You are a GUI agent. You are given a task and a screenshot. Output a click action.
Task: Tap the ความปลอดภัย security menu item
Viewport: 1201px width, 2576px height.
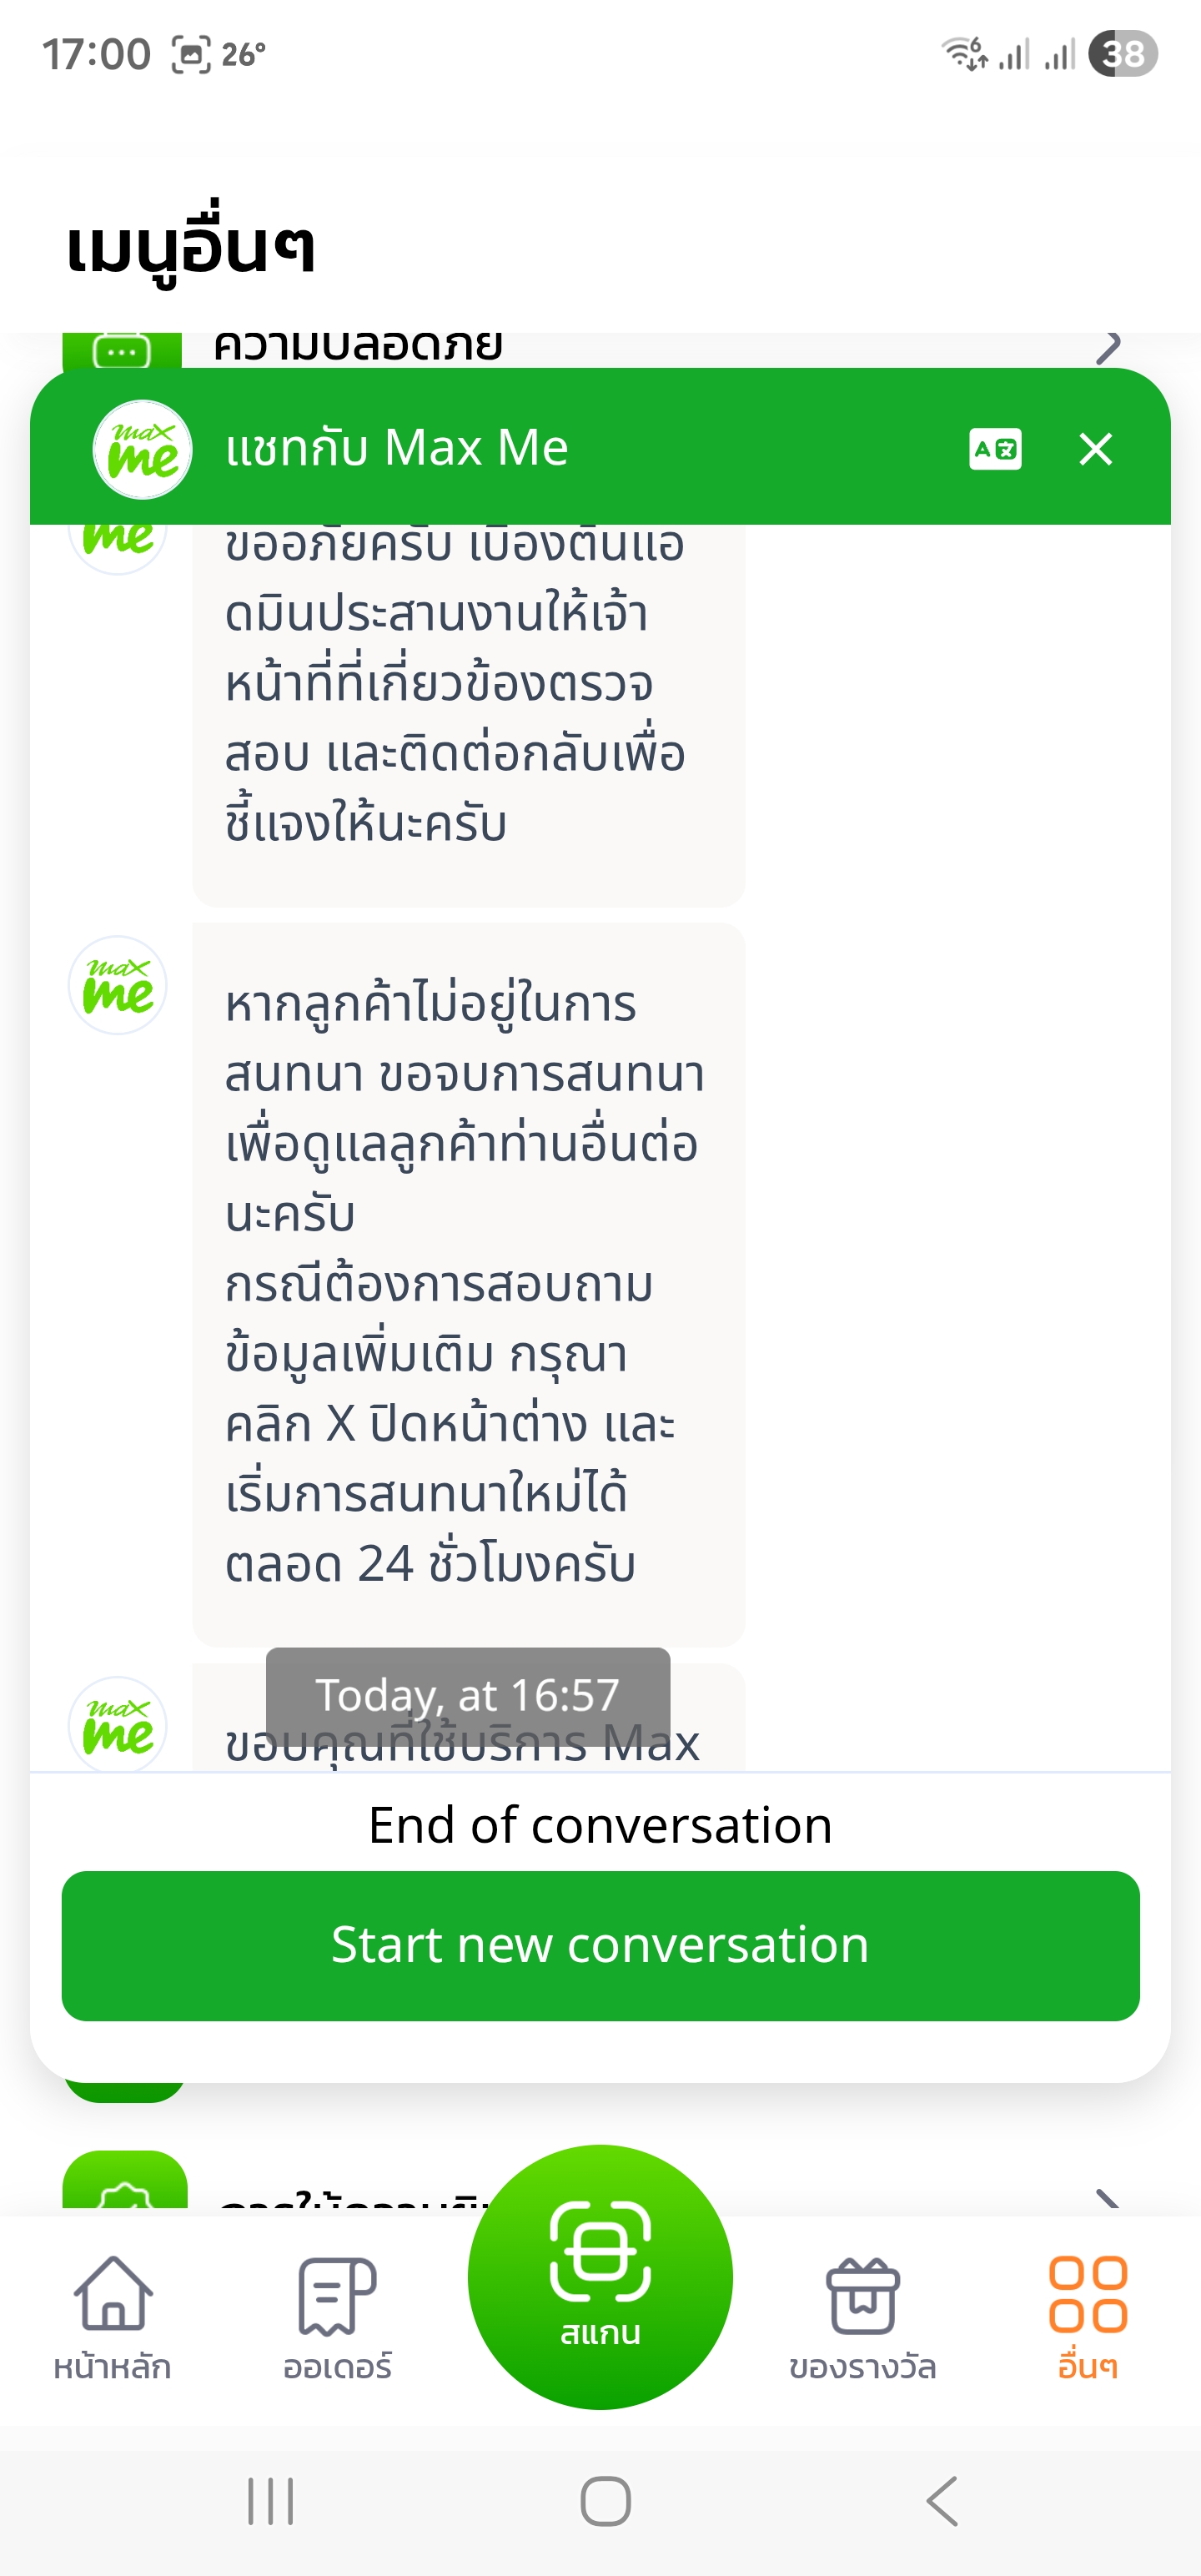[358, 348]
